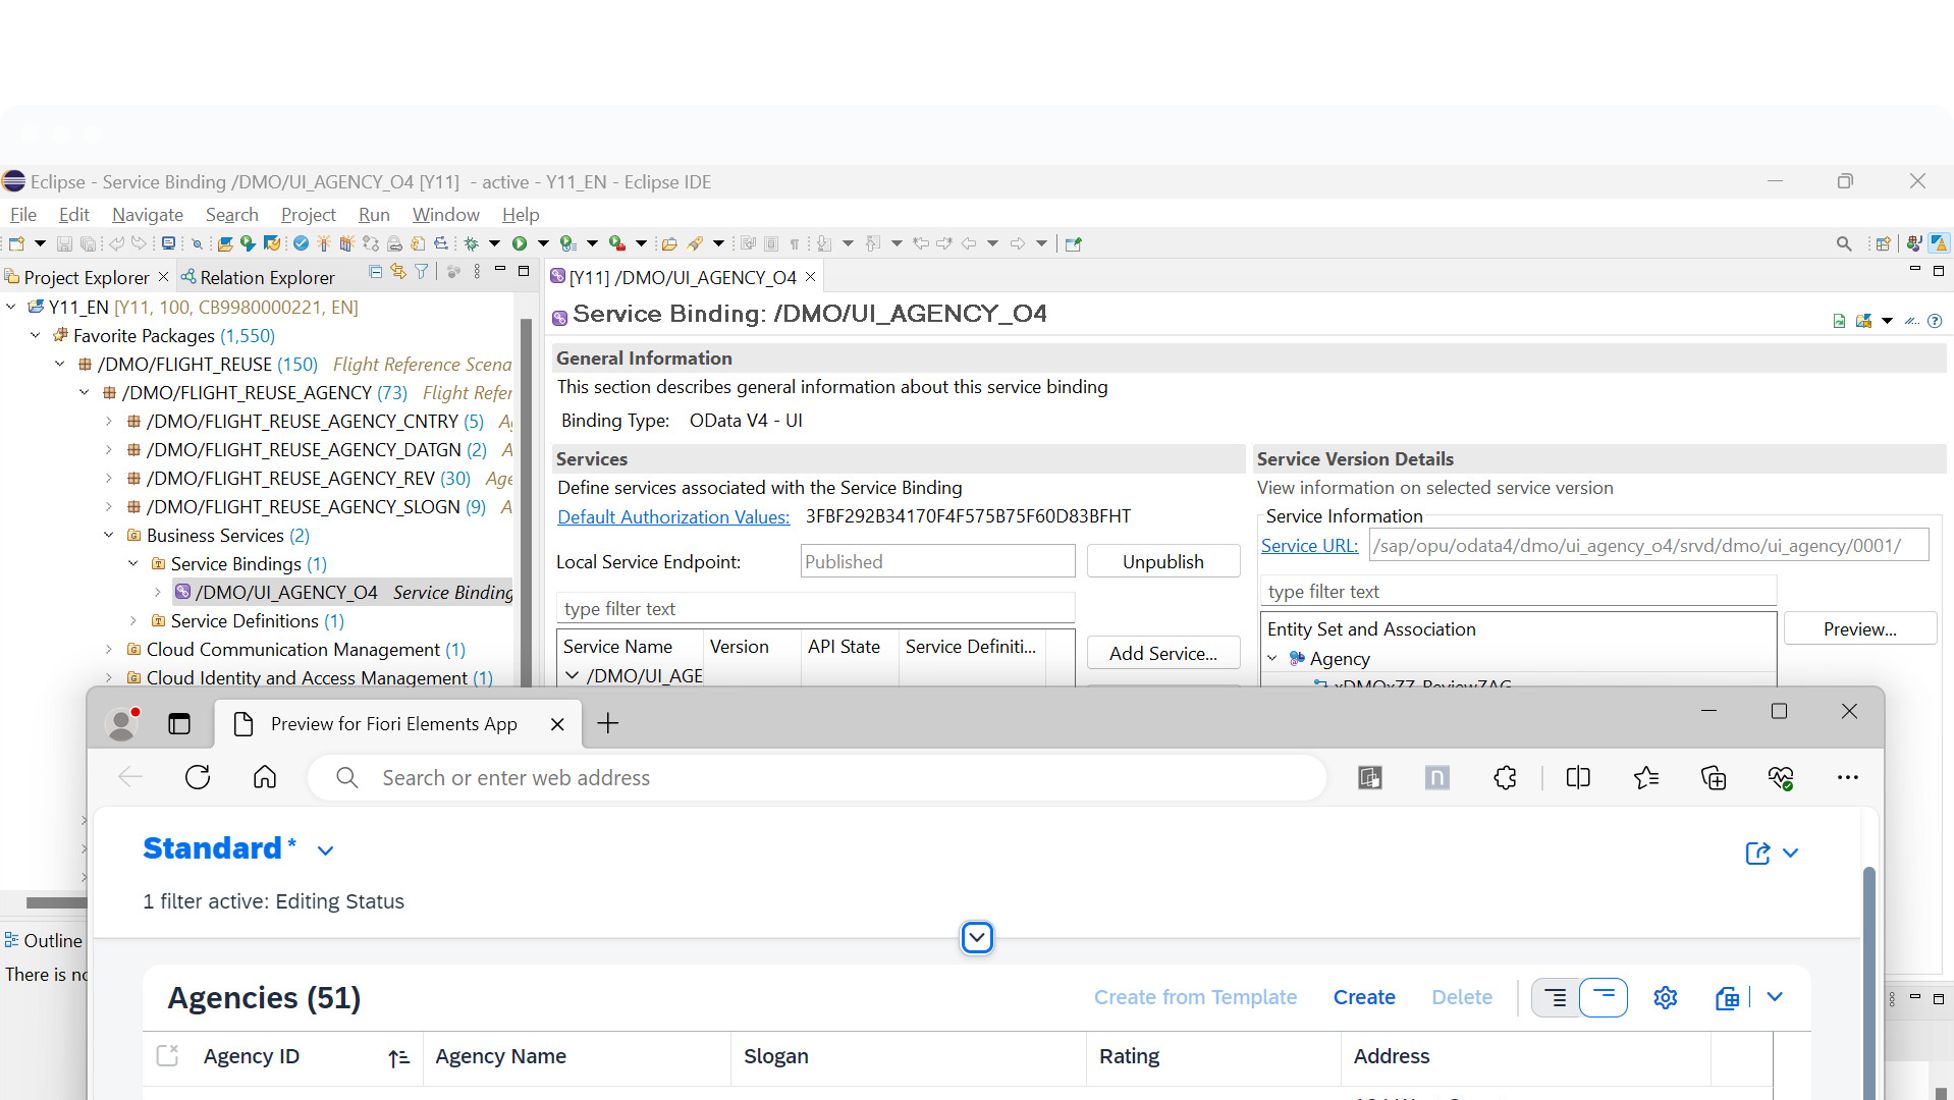The width and height of the screenshot is (1954, 1100).
Task: Click the Debug bug icon in toolbar
Action: pos(471,243)
